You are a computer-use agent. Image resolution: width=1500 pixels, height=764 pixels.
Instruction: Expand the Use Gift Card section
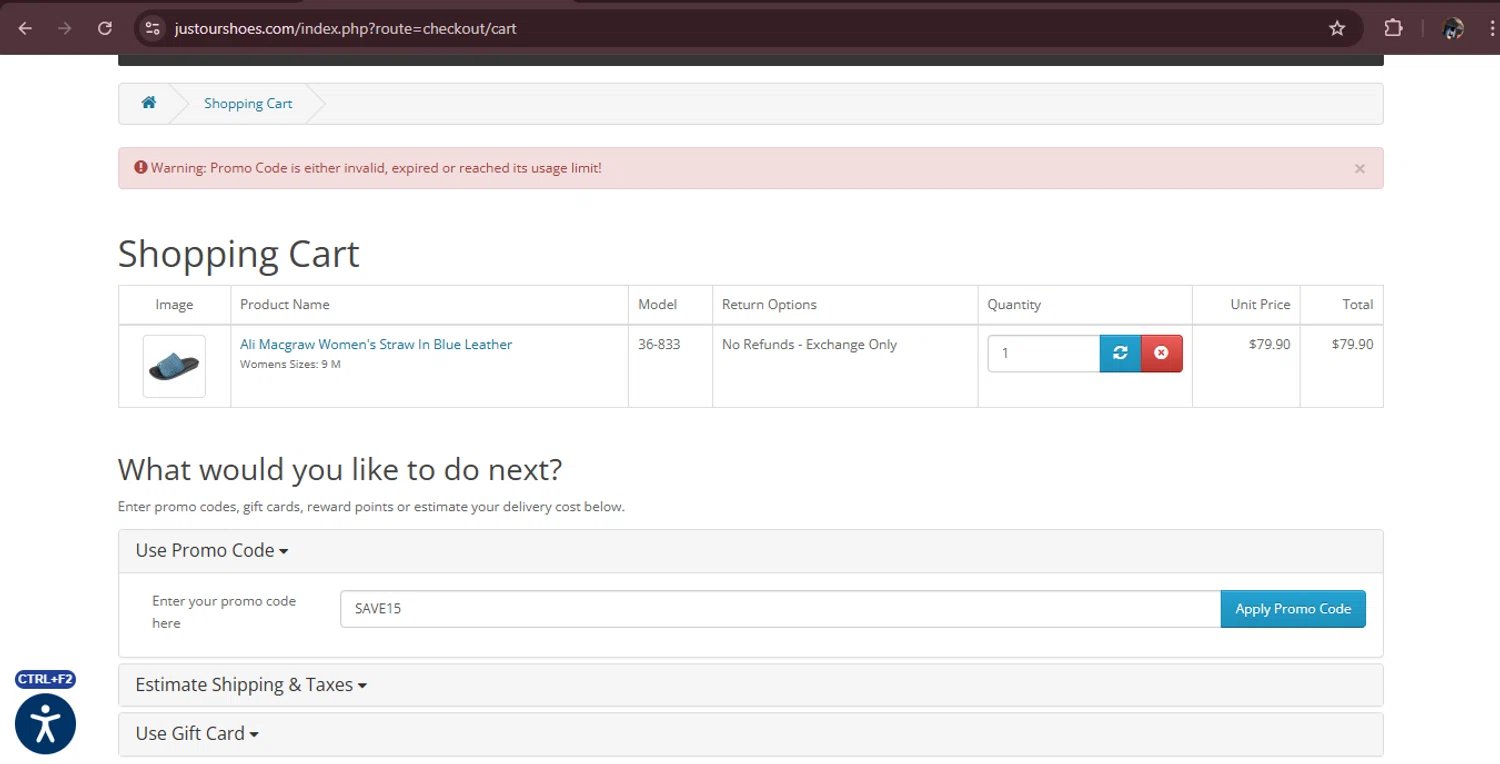[197, 733]
